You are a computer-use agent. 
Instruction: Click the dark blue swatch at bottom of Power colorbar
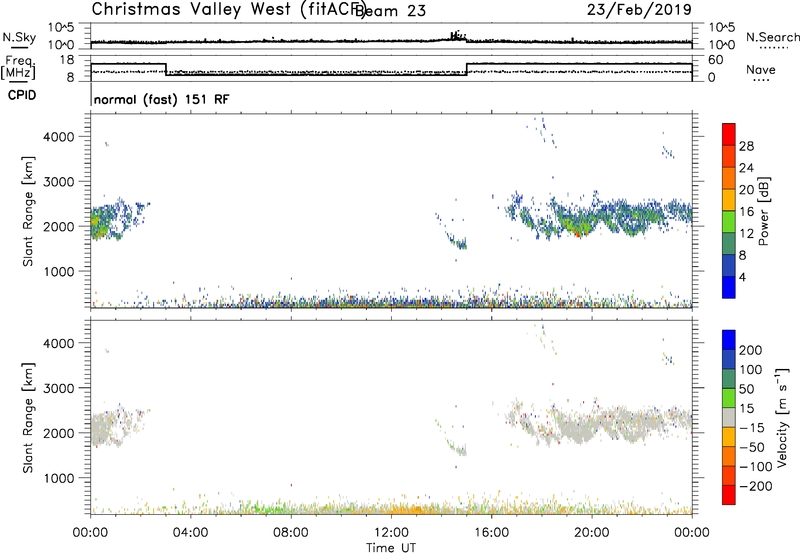coord(729,287)
